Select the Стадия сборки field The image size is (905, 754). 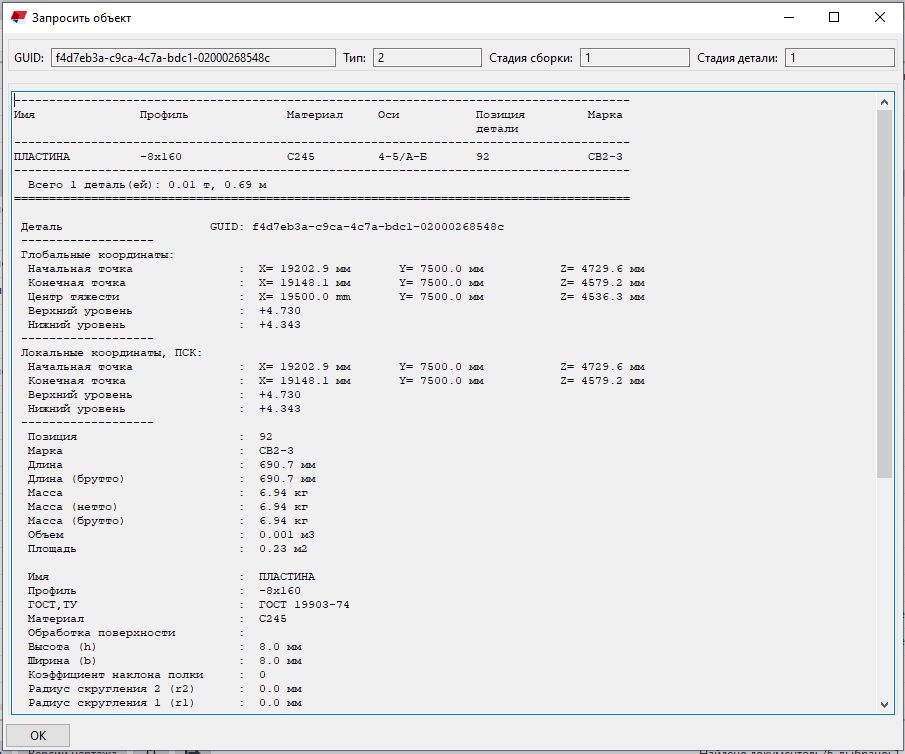click(x=632, y=58)
